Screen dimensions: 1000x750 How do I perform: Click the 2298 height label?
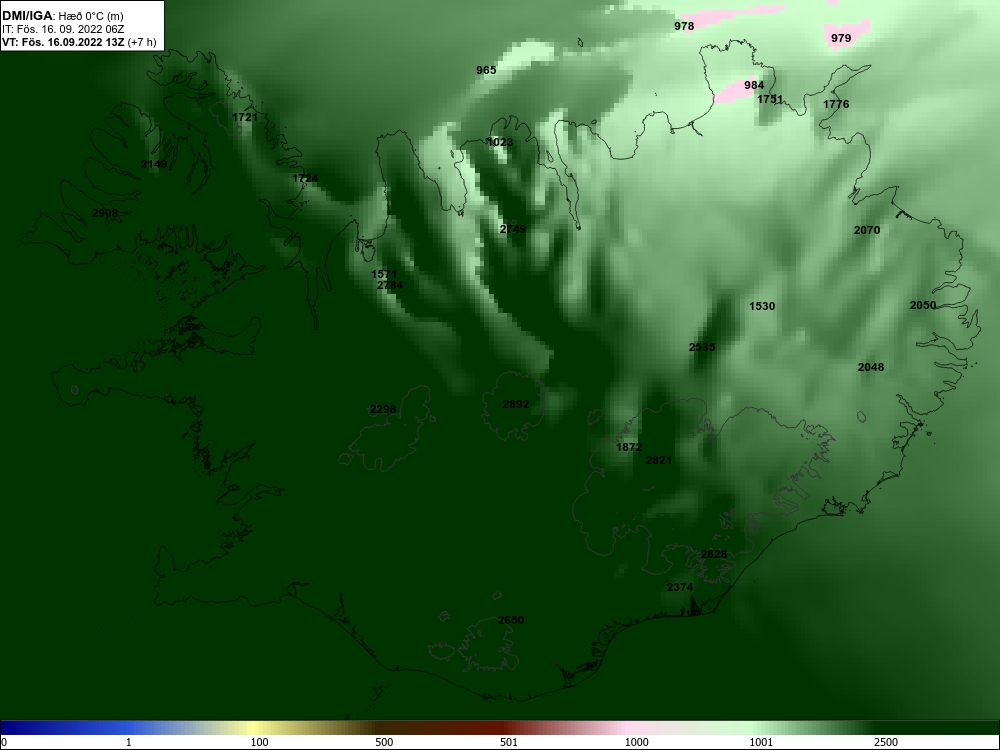point(383,409)
